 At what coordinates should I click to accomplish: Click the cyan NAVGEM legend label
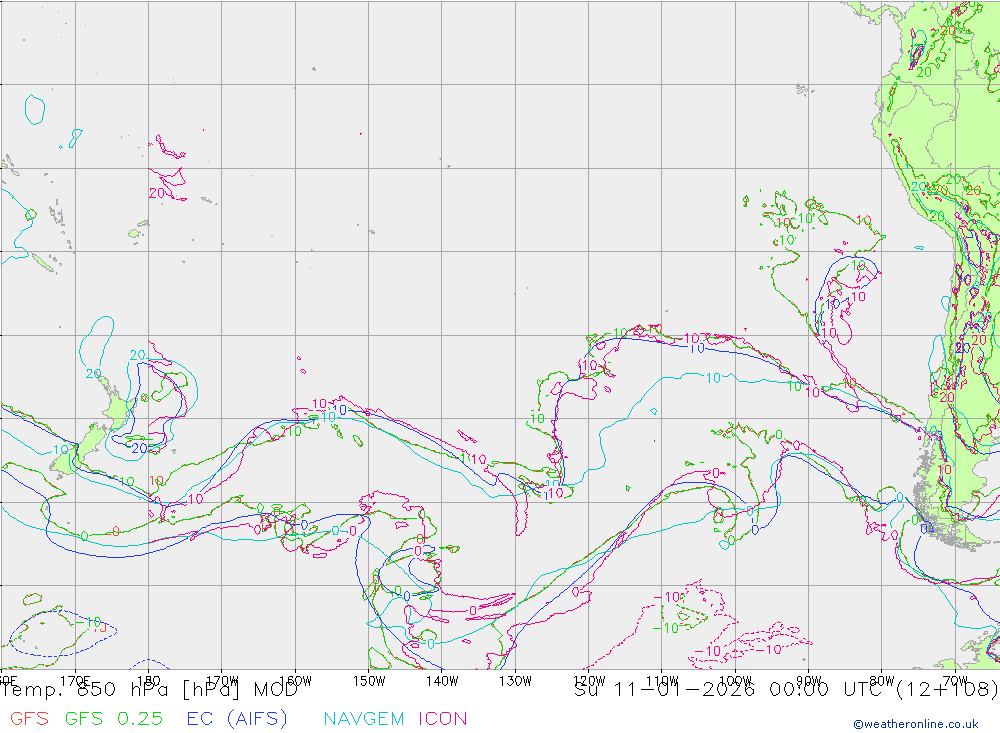click(x=364, y=718)
